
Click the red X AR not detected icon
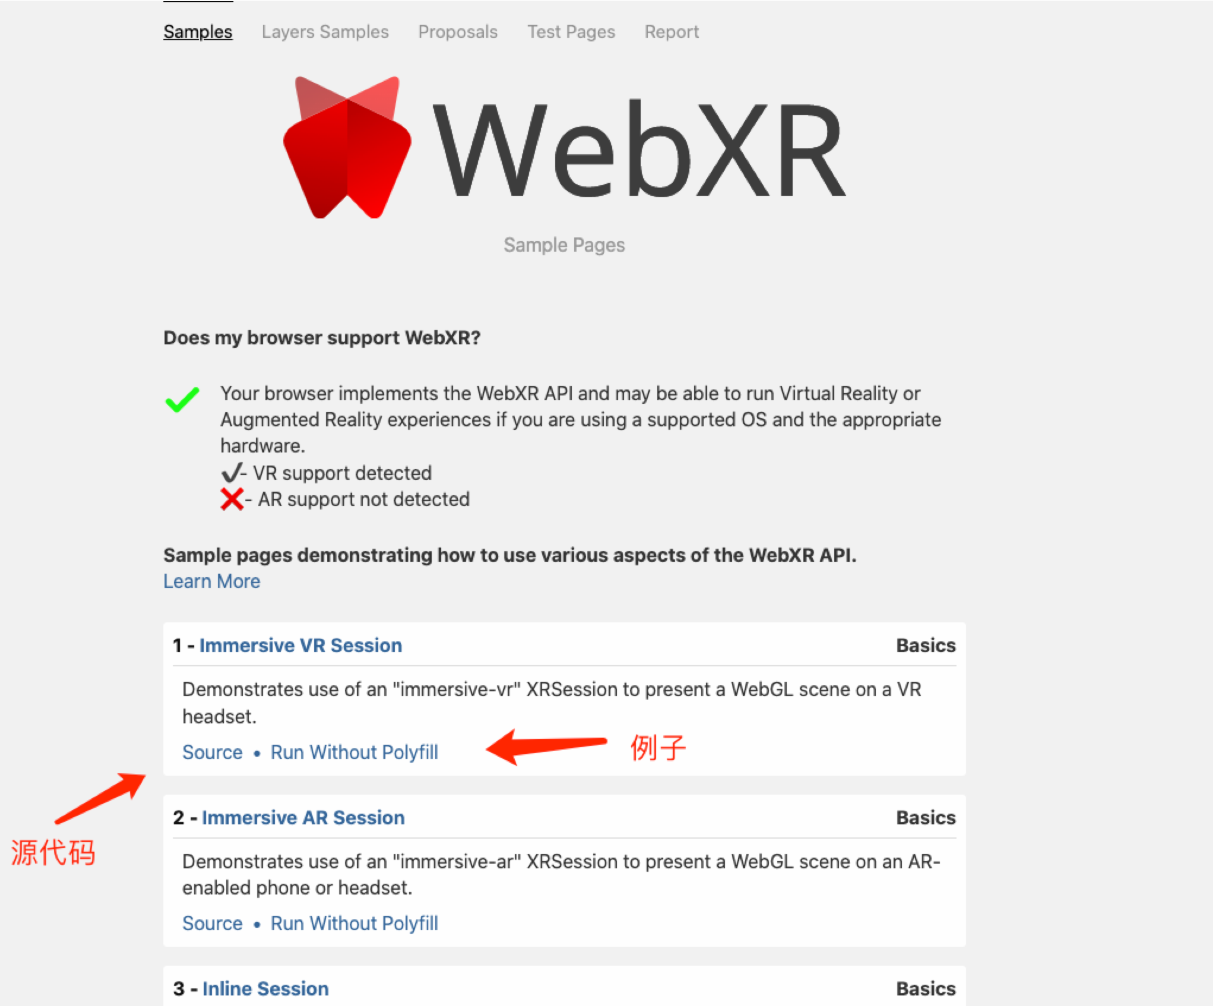click(232, 499)
